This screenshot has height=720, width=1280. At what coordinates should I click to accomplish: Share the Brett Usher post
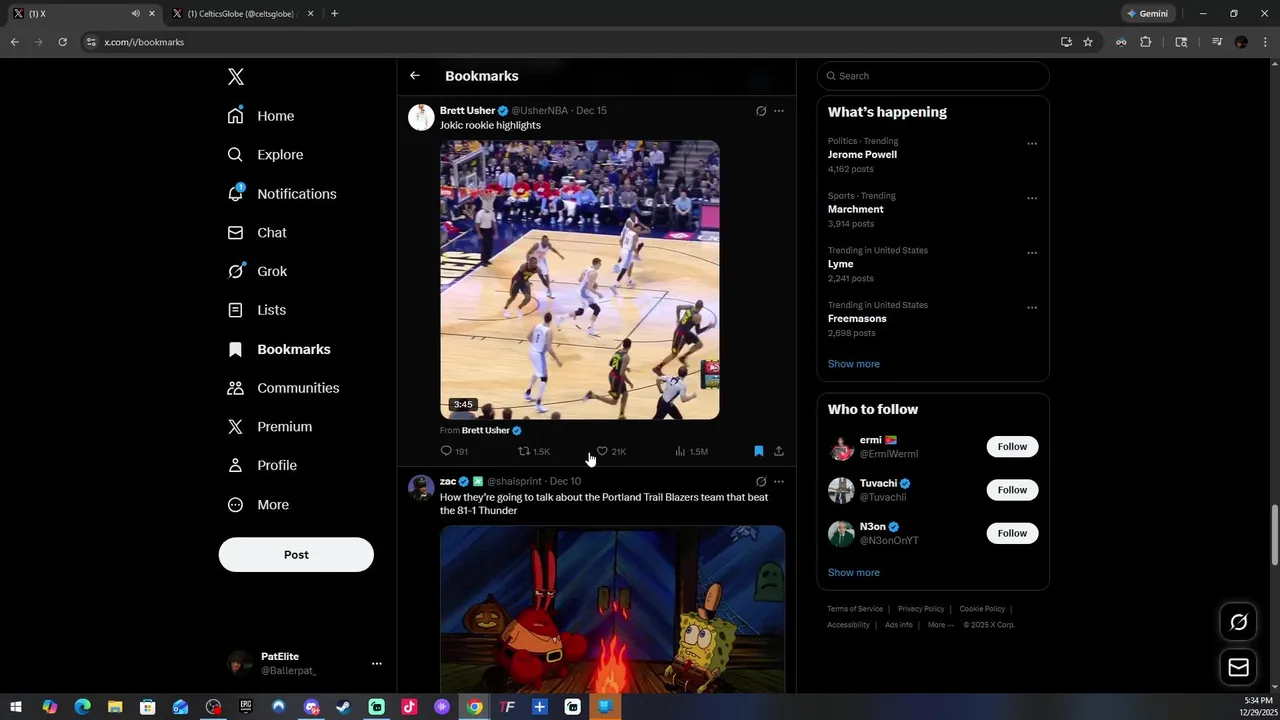[x=779, y=451]
